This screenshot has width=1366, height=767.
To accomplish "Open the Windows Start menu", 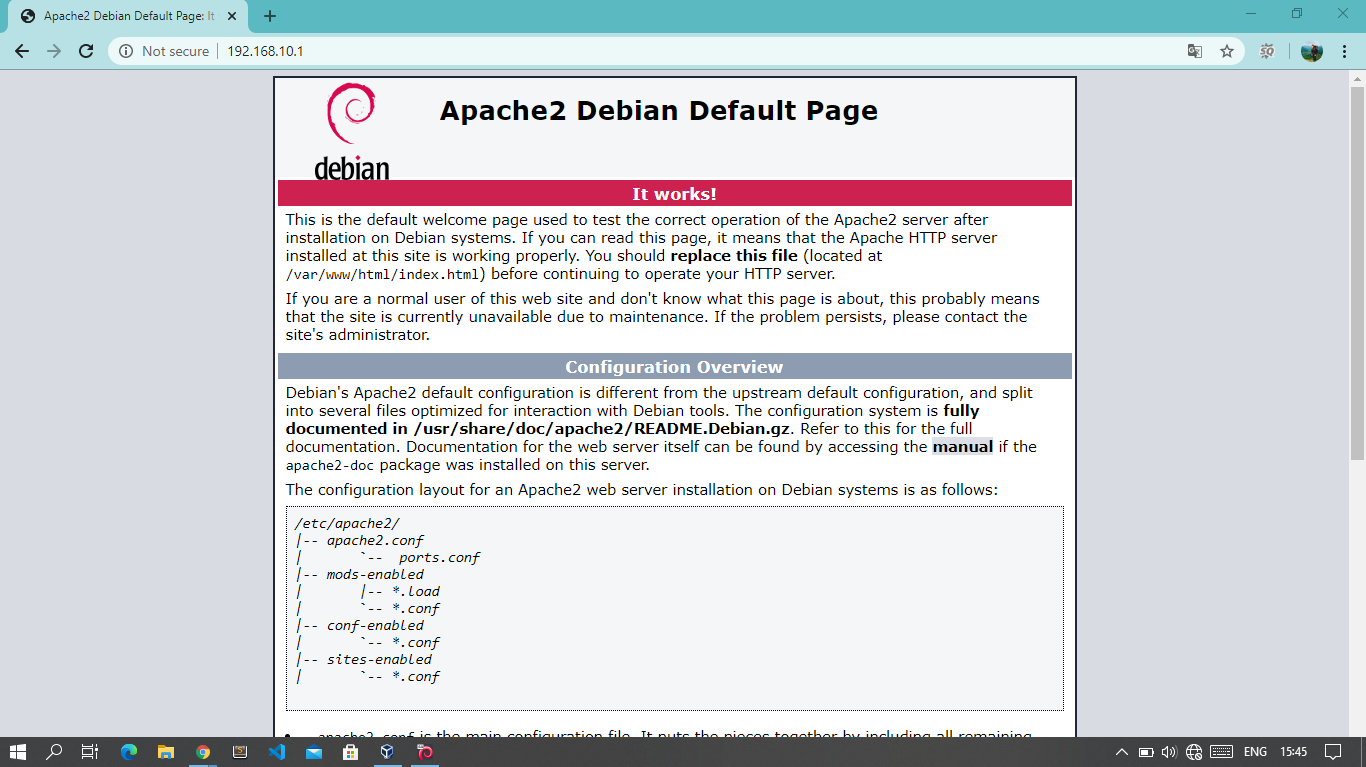I will click(x=18, y=751).
